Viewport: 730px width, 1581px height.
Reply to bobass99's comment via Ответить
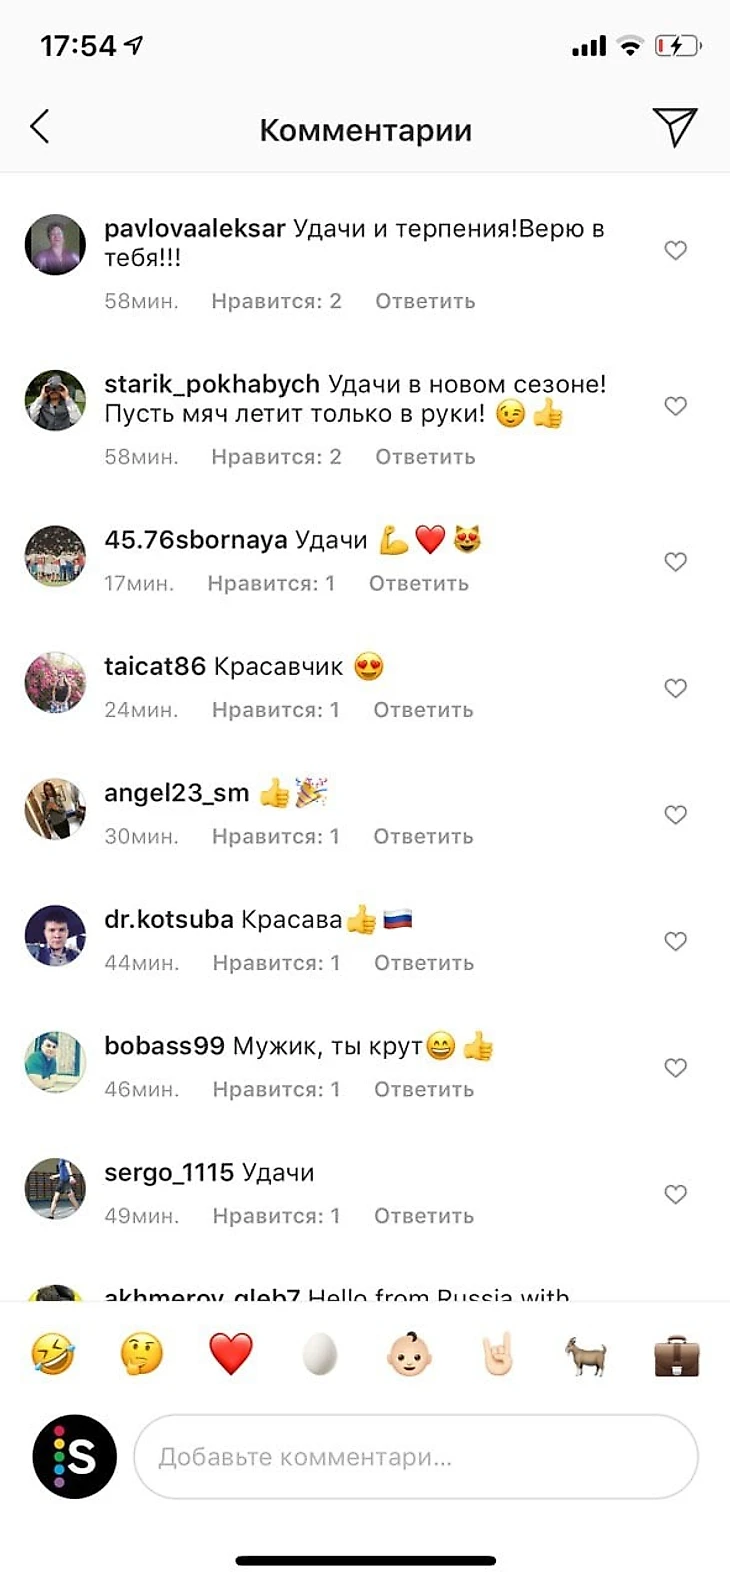[424, 1089]
